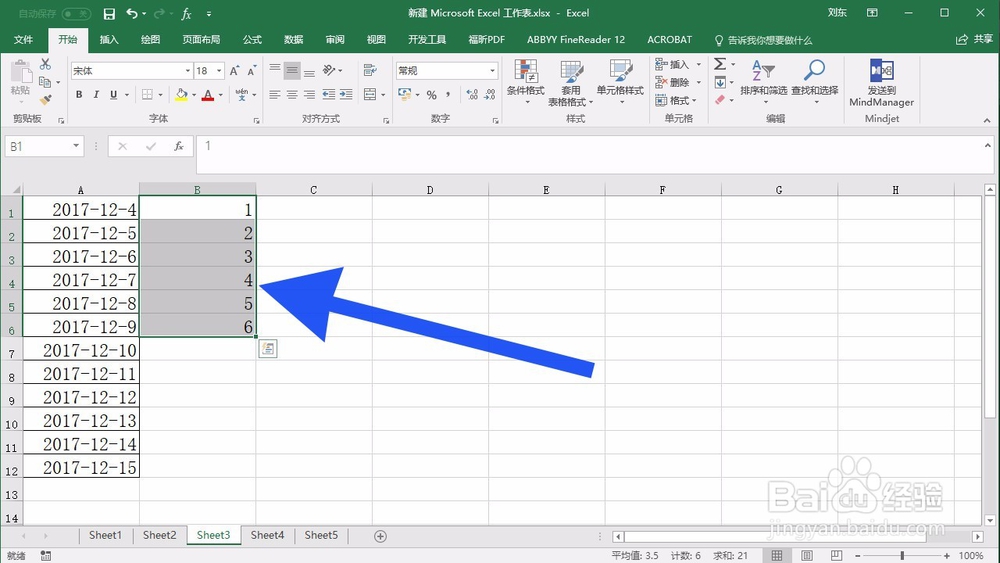Open the font name dropdown
Image resolution: width=1000 pixels, height=563 pixels.
pos(188,71)
